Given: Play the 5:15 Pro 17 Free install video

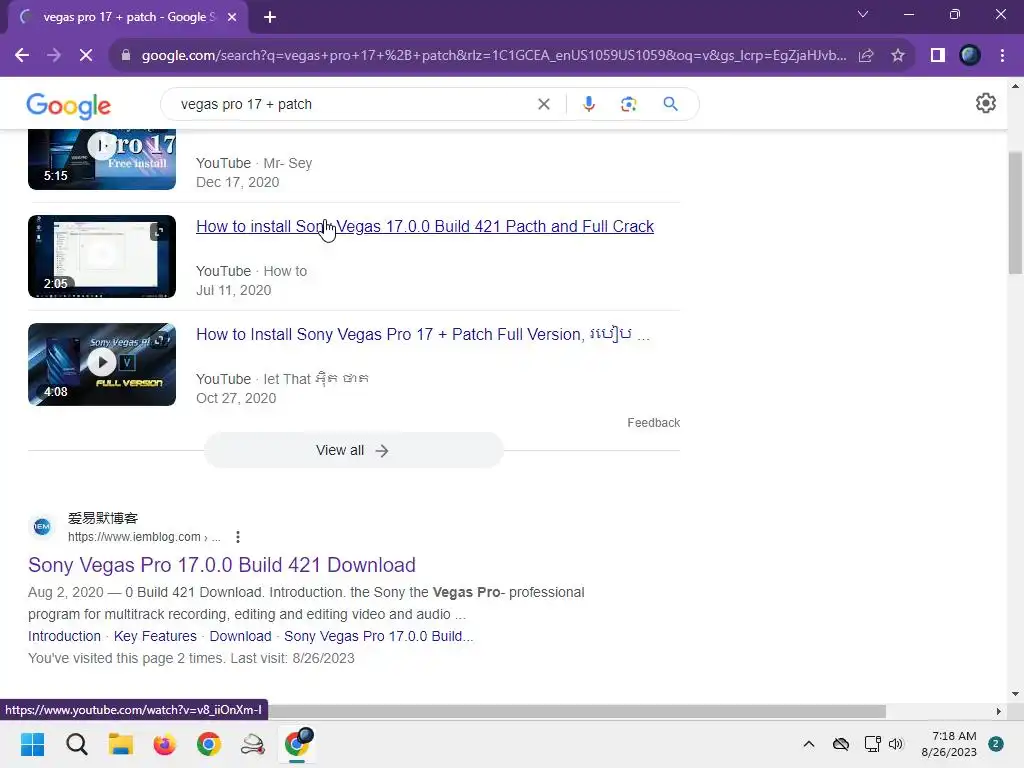Looking at the screenshot, I should (x=102, y=159).
